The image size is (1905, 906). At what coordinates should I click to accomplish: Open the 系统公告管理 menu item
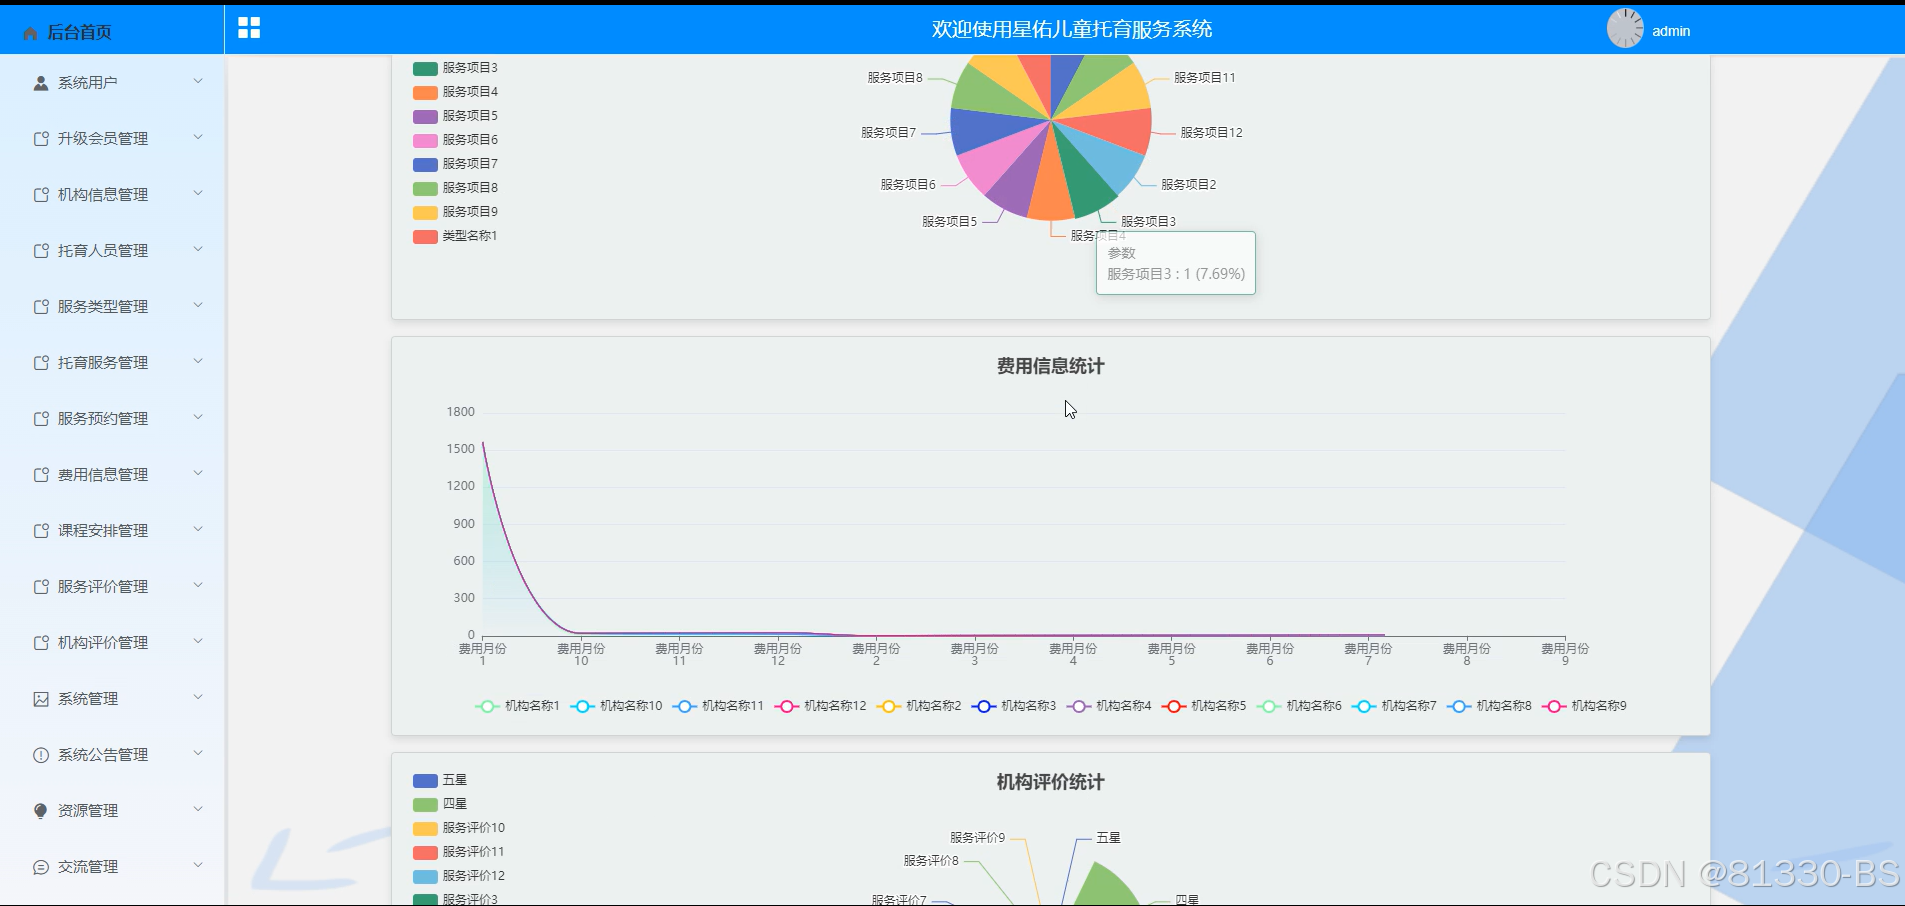pyautogui.click(x=112, y=755)
